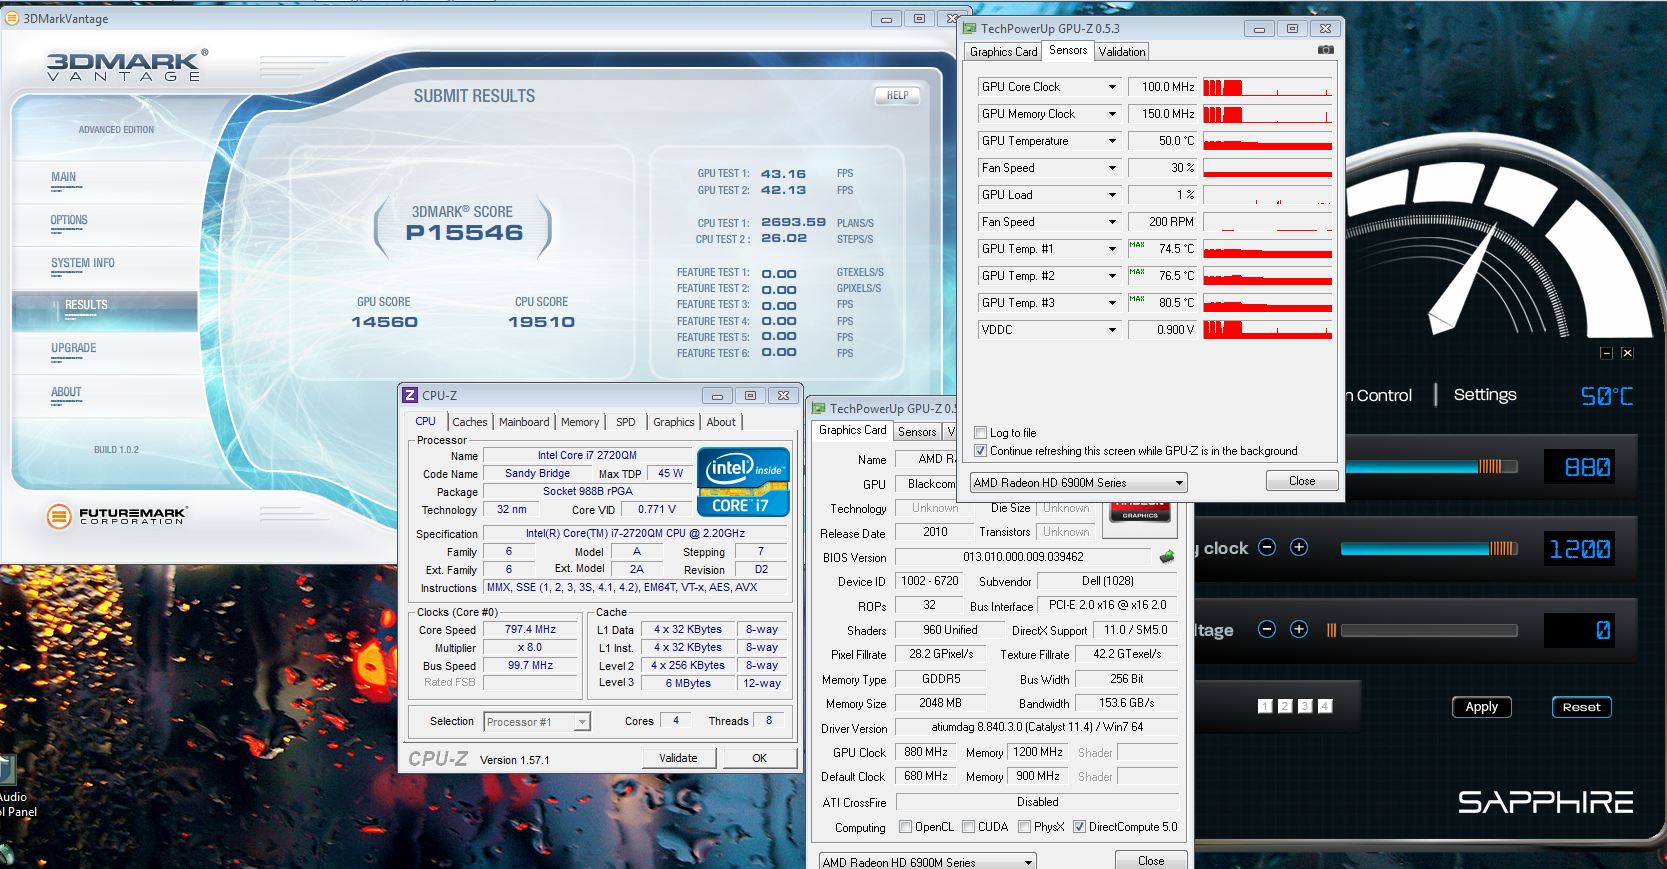The height and width of the screenshot is (869, 1667).
Task: Toggle the PhysX checkbox
Action: click(x=1024, y=827)
